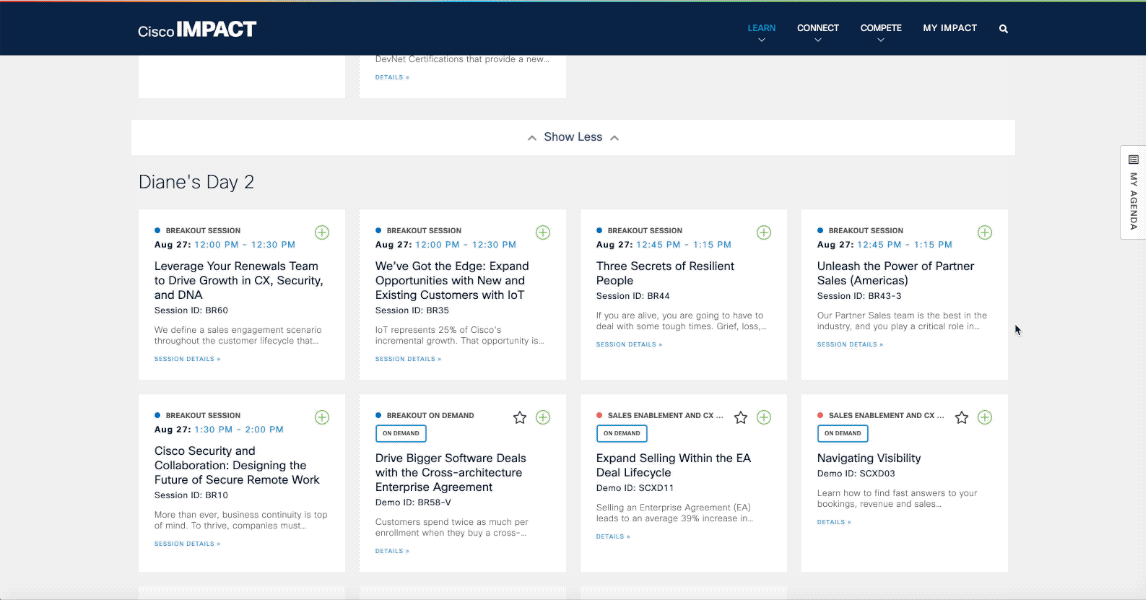
Task: Click the Cisco IMPACT logo
Action: coord(197,29)
